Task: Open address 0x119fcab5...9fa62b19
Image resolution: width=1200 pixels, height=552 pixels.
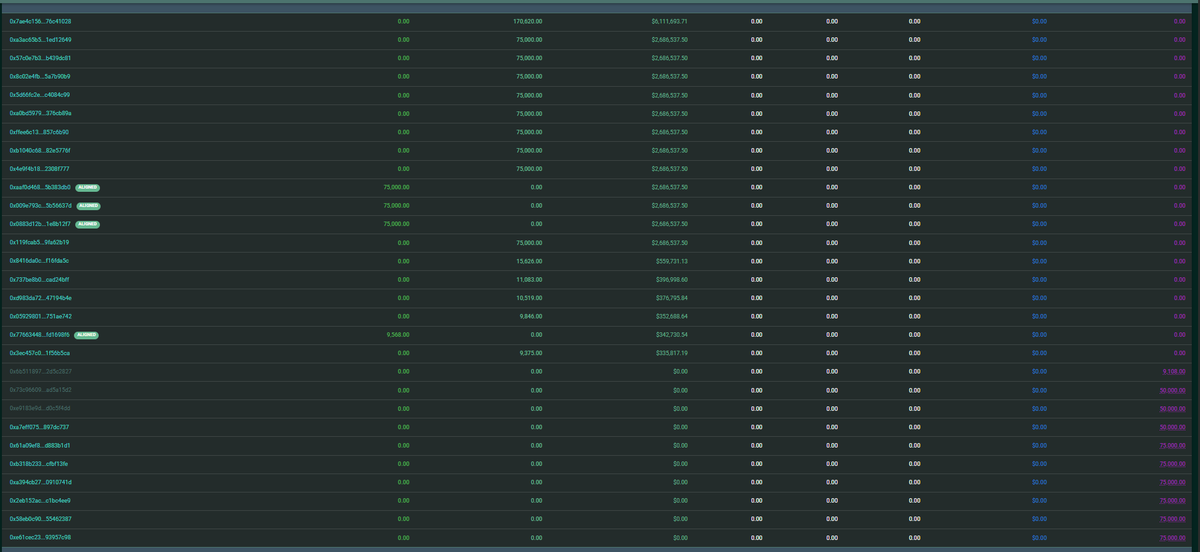Action: click(x=39, y=242)
